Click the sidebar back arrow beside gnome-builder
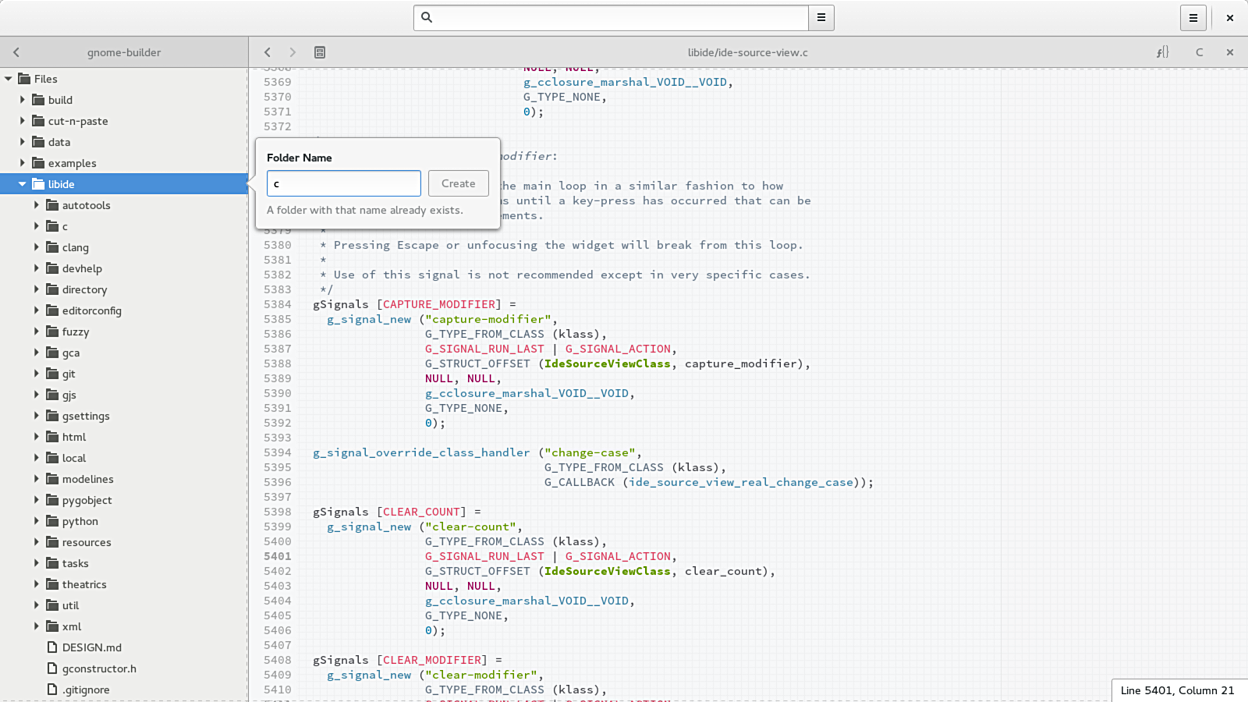Viewport: 1248px width, 702px height. click(x=16, y=52)
